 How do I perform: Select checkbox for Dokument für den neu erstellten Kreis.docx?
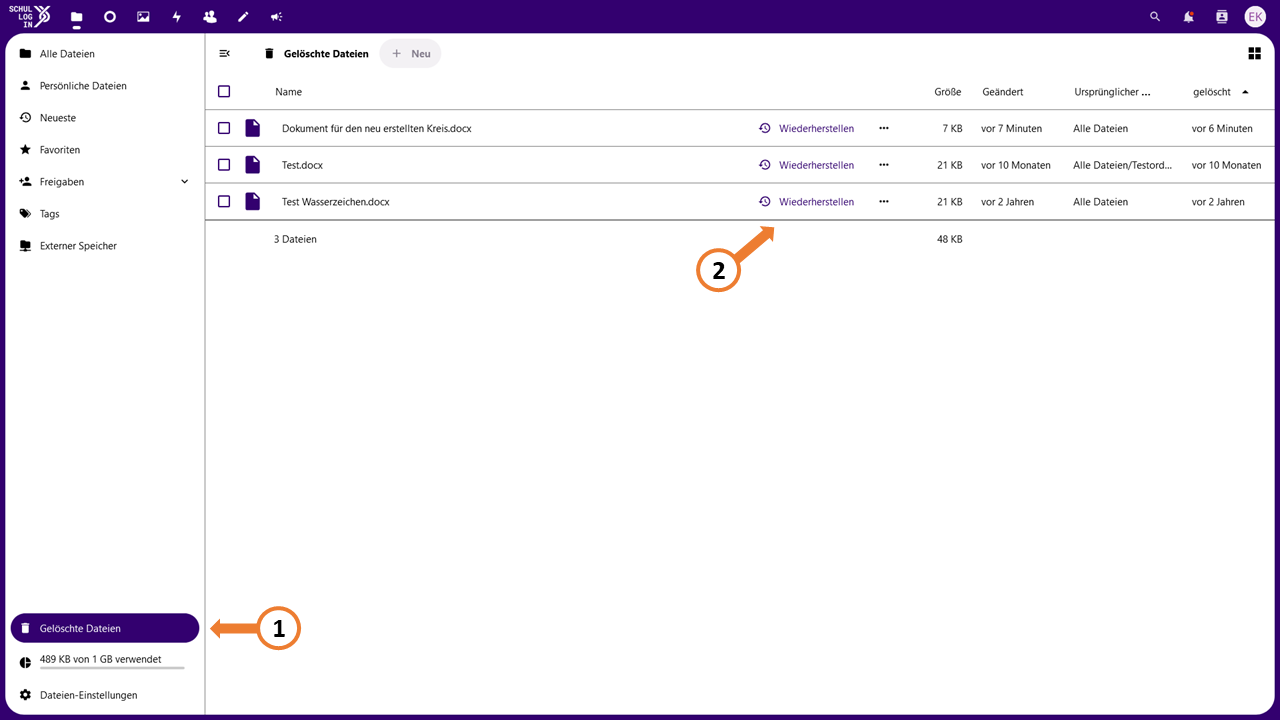224,128
